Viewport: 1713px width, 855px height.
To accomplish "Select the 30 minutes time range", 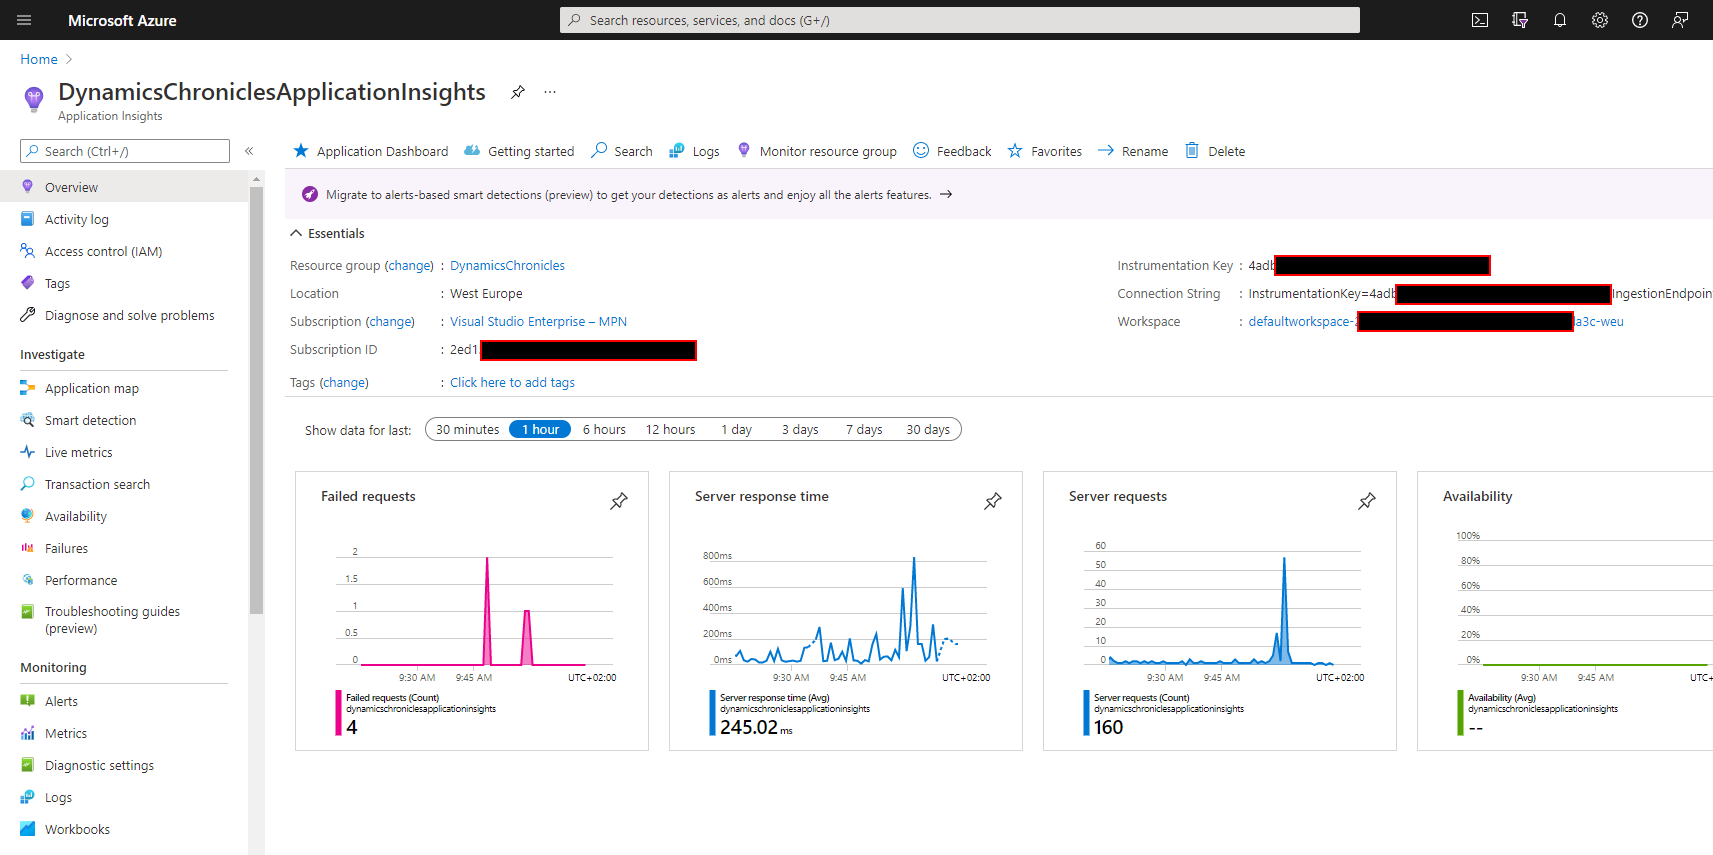I will click(x=467, y=429).
